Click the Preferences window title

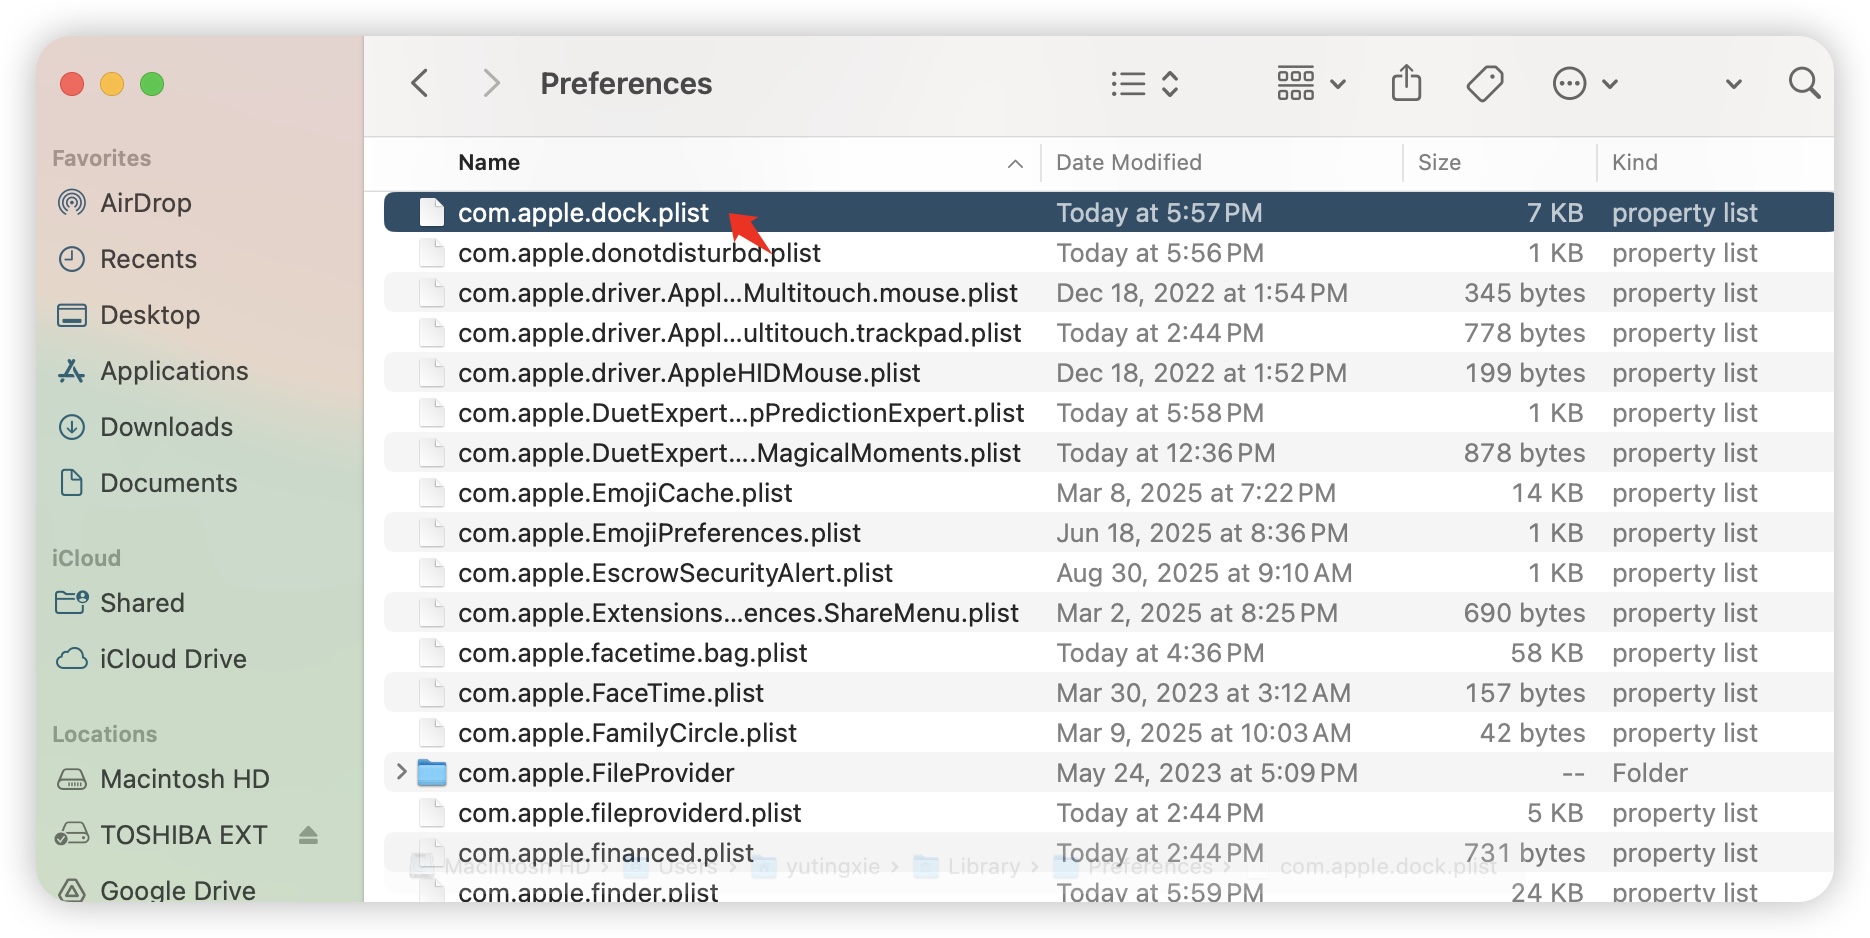pos(626,83)
